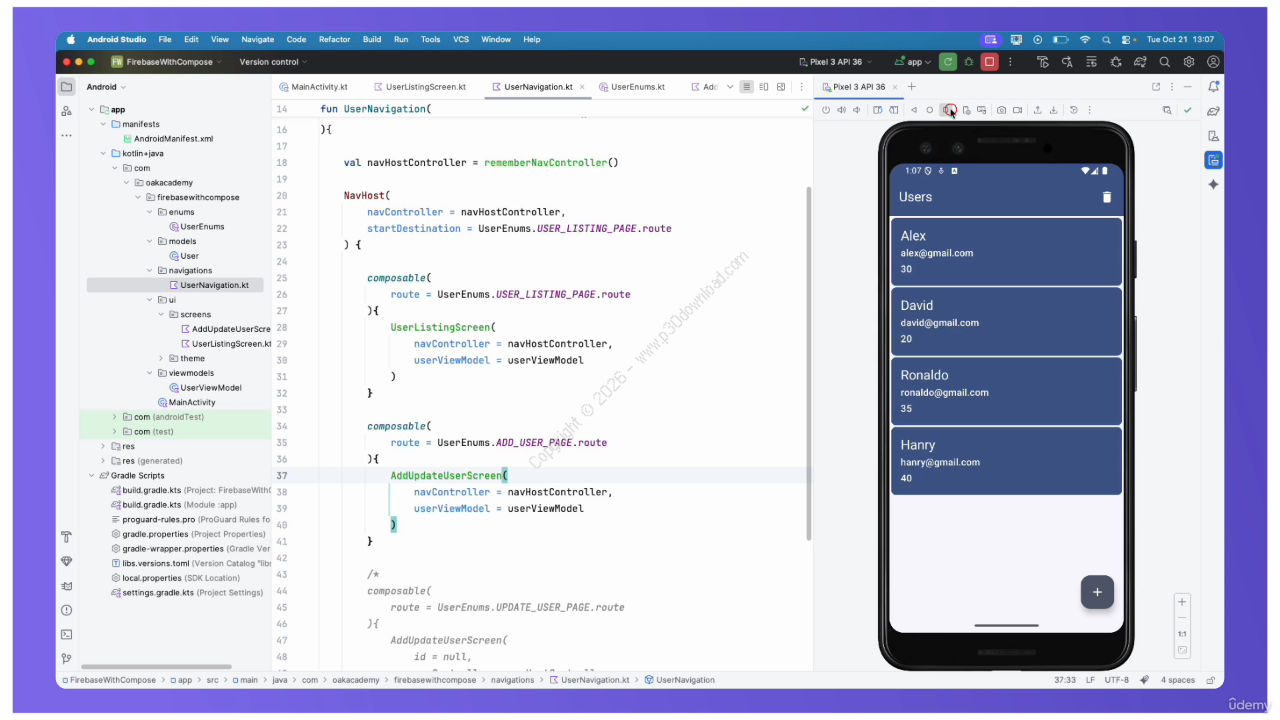Open IDE settings gear icon

pyautogui.click(x=1189, y=62)
